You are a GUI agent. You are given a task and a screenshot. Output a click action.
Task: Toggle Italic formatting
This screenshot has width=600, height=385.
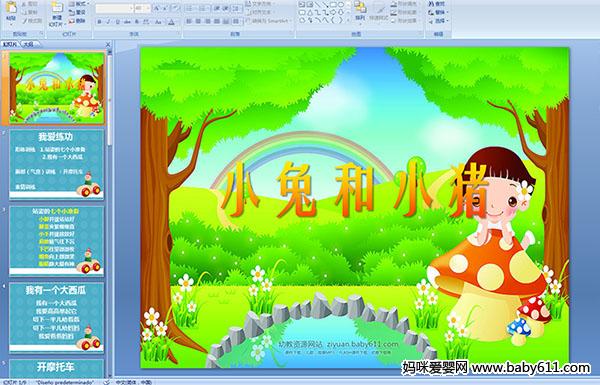coord(108,22)
